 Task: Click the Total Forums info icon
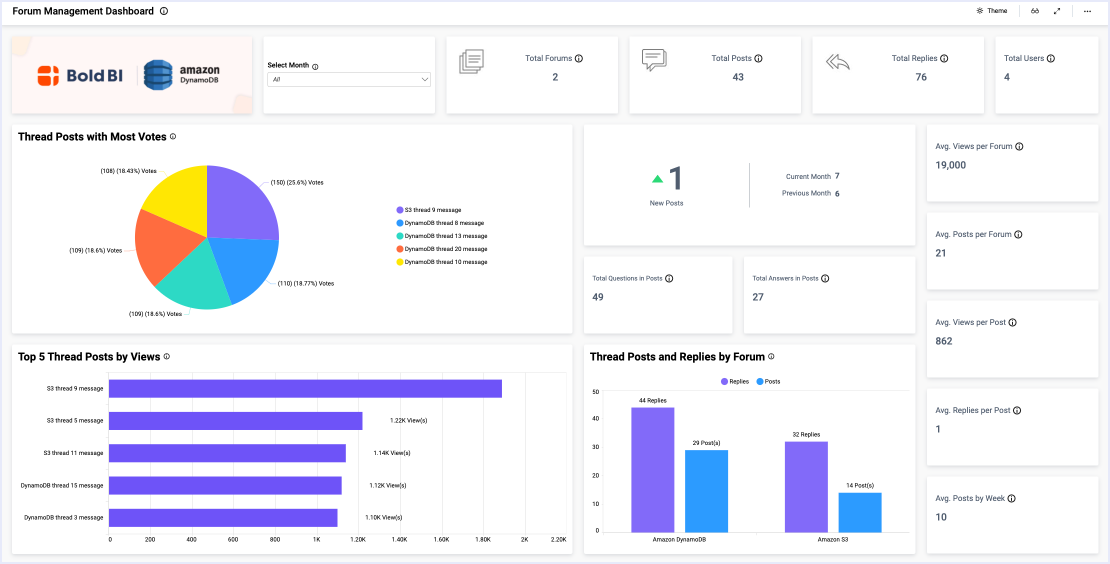click(579, 59)
